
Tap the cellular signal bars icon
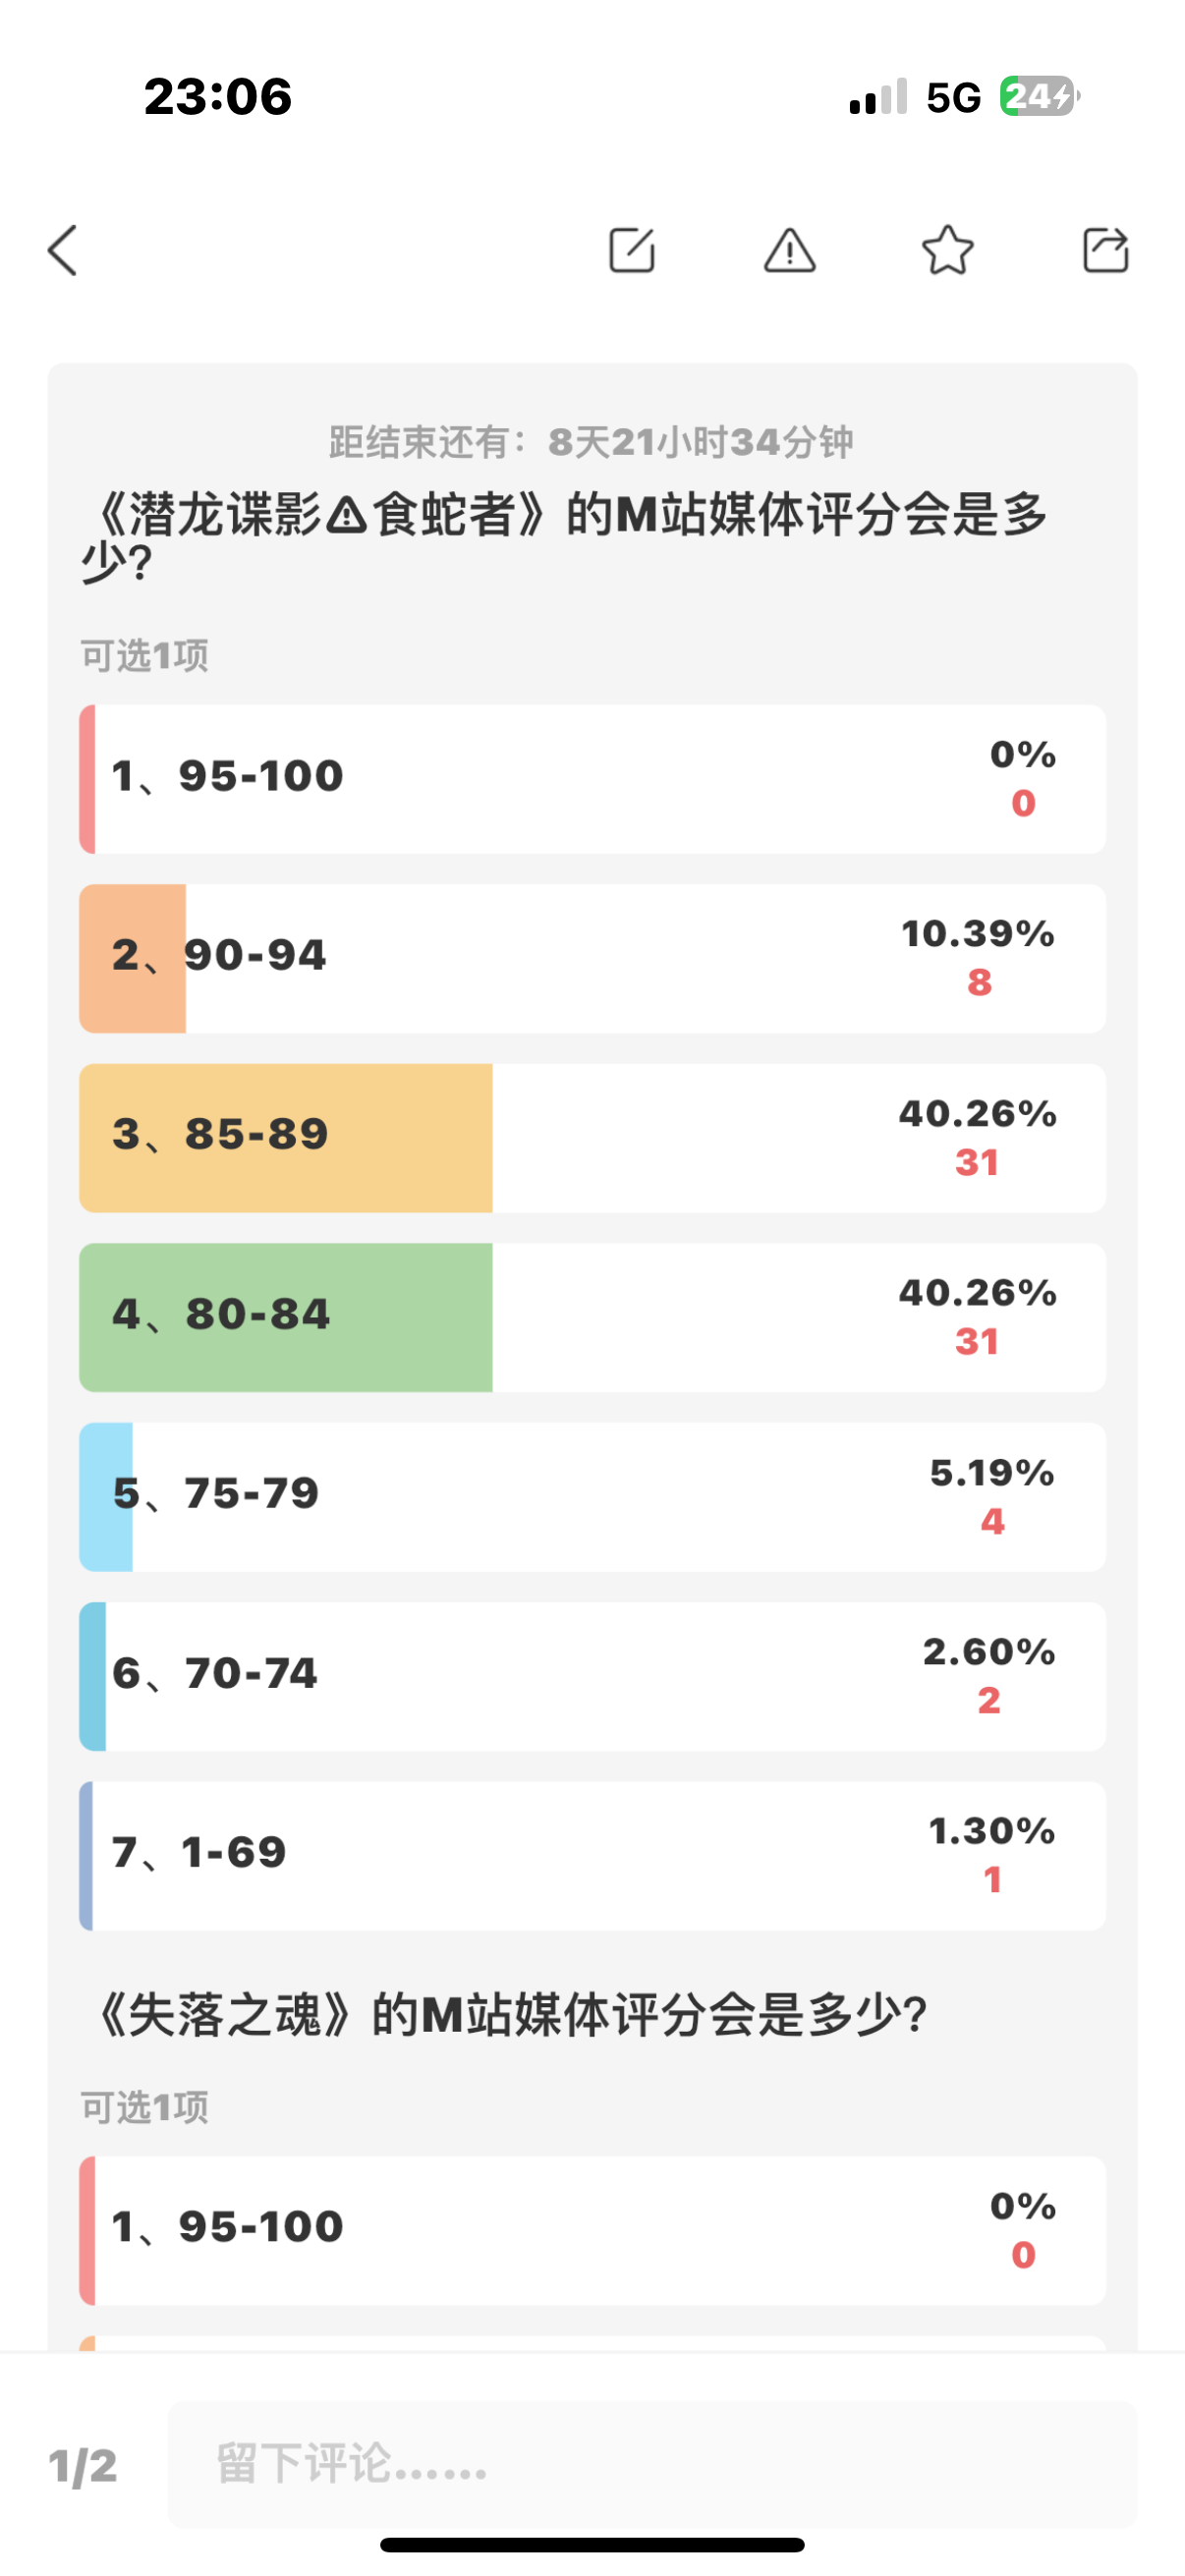coord(878,97)
